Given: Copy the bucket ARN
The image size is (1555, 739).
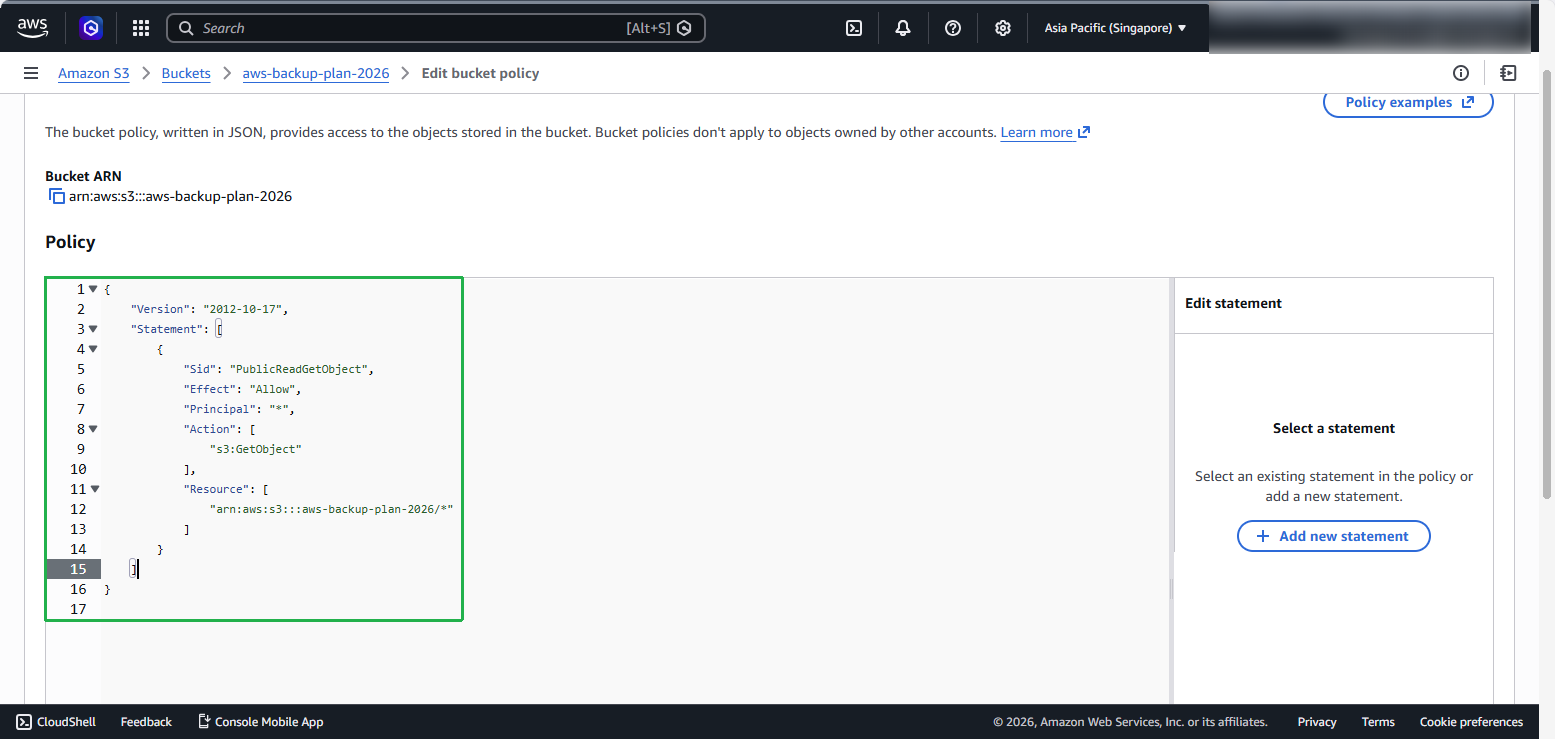Looking at the screenshot, I should coord(57,196).
